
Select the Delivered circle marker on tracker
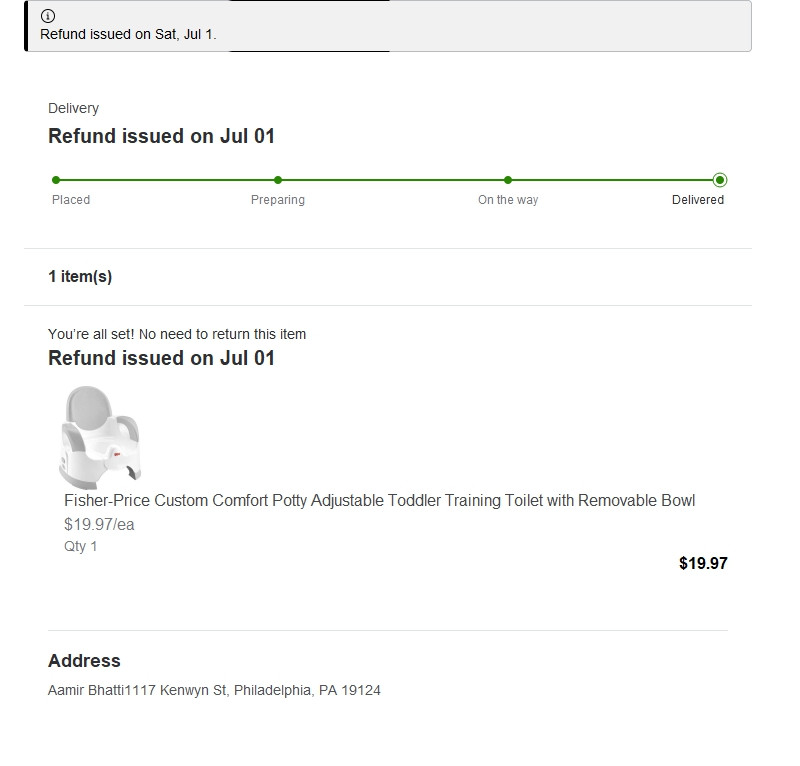pyautogui.click(x=720, y=180)
